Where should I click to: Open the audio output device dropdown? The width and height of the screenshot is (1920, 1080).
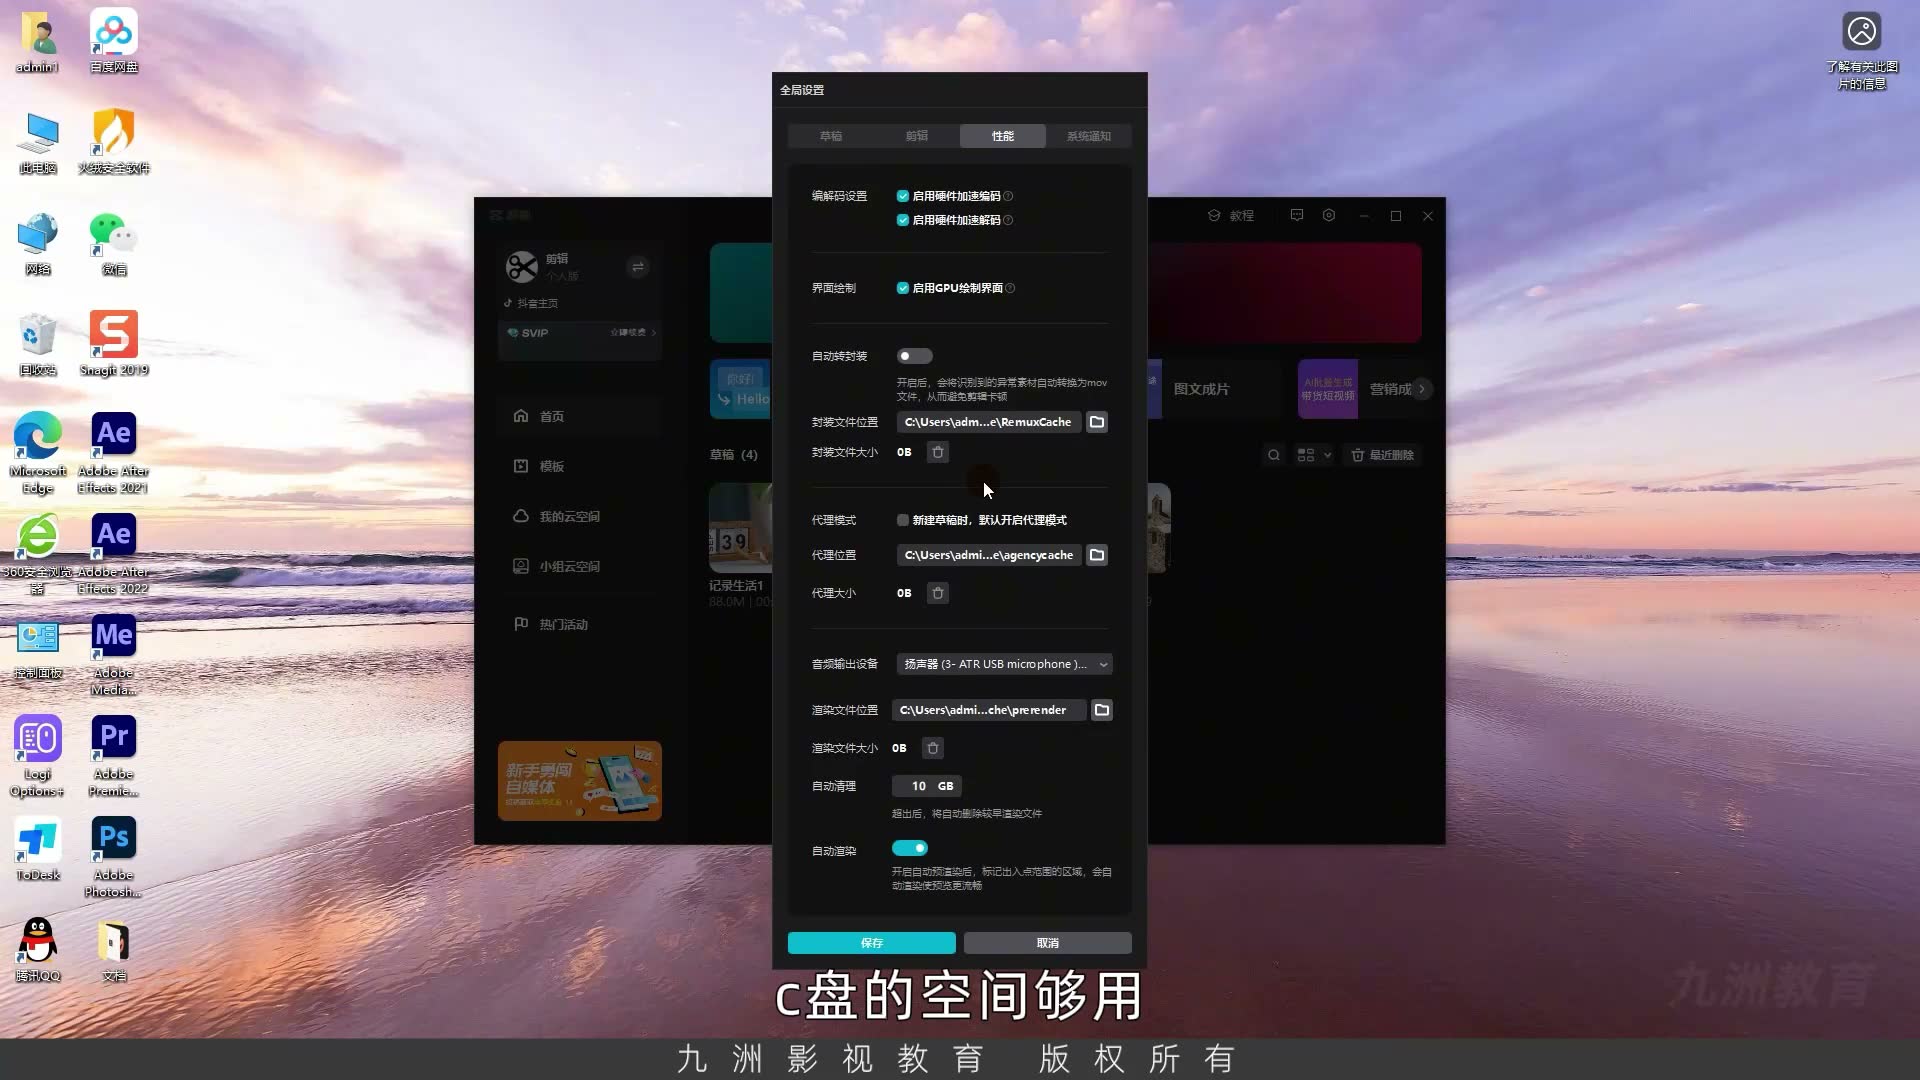[x=1004, y=664]
